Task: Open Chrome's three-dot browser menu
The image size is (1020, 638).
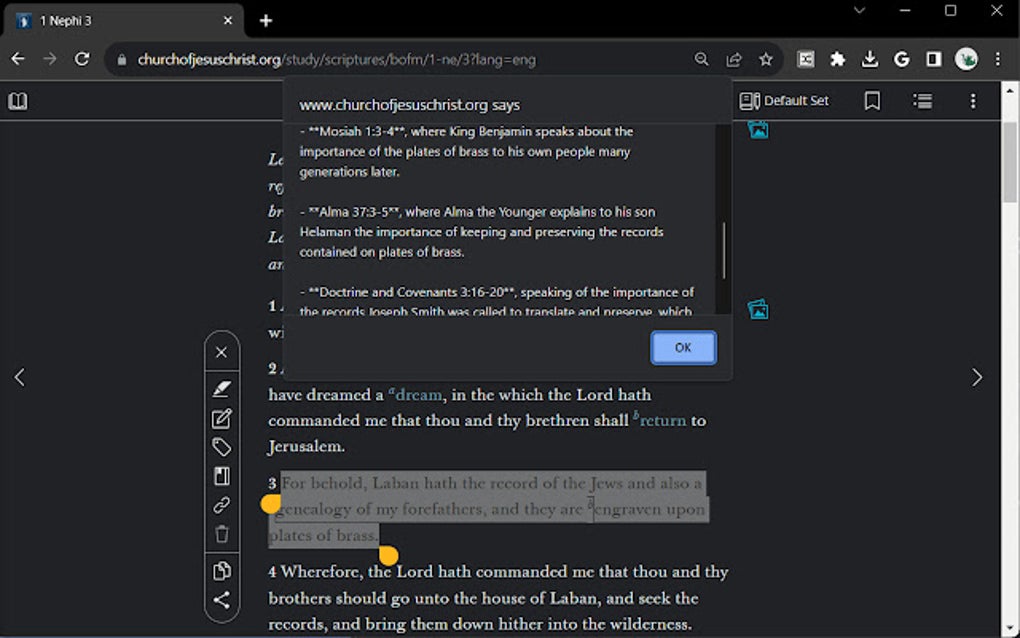Action: 997,59
